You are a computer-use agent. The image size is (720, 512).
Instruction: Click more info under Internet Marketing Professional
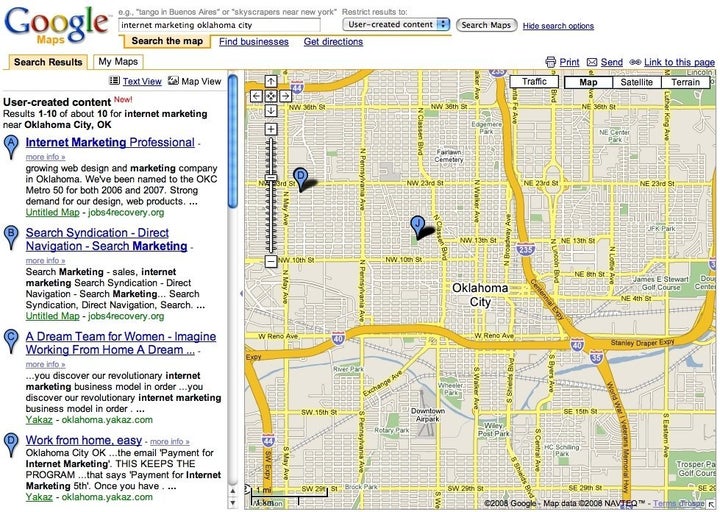coord(45,157)
